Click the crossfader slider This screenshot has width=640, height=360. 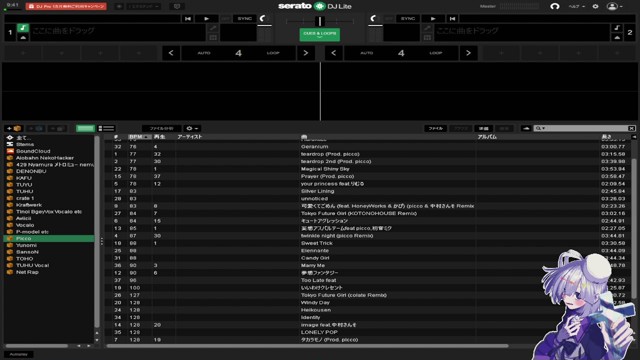[320, 21]
